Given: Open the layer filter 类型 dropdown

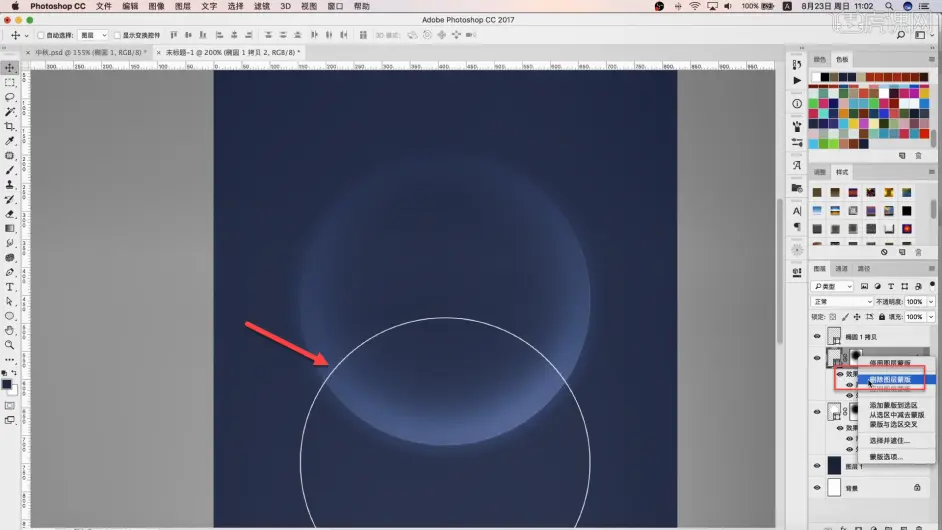Looking at the screenshot, I should (x=832, y=286).
